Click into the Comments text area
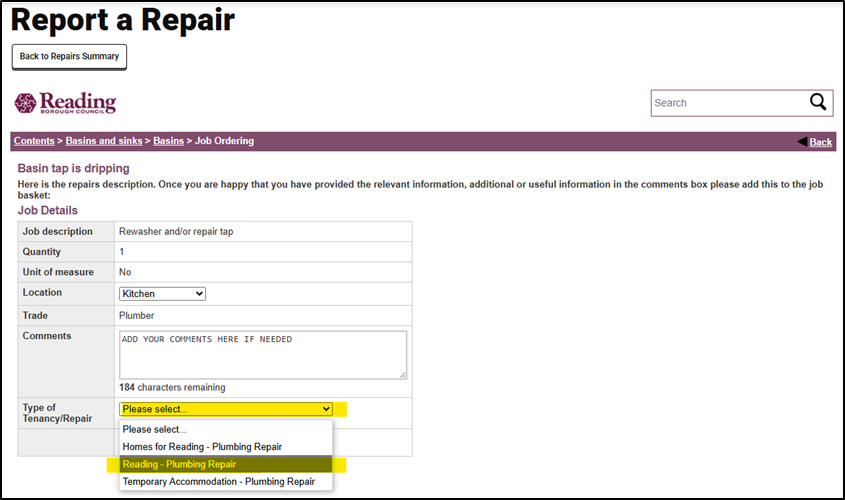The image size is (845, 500). tap(263, 355)
